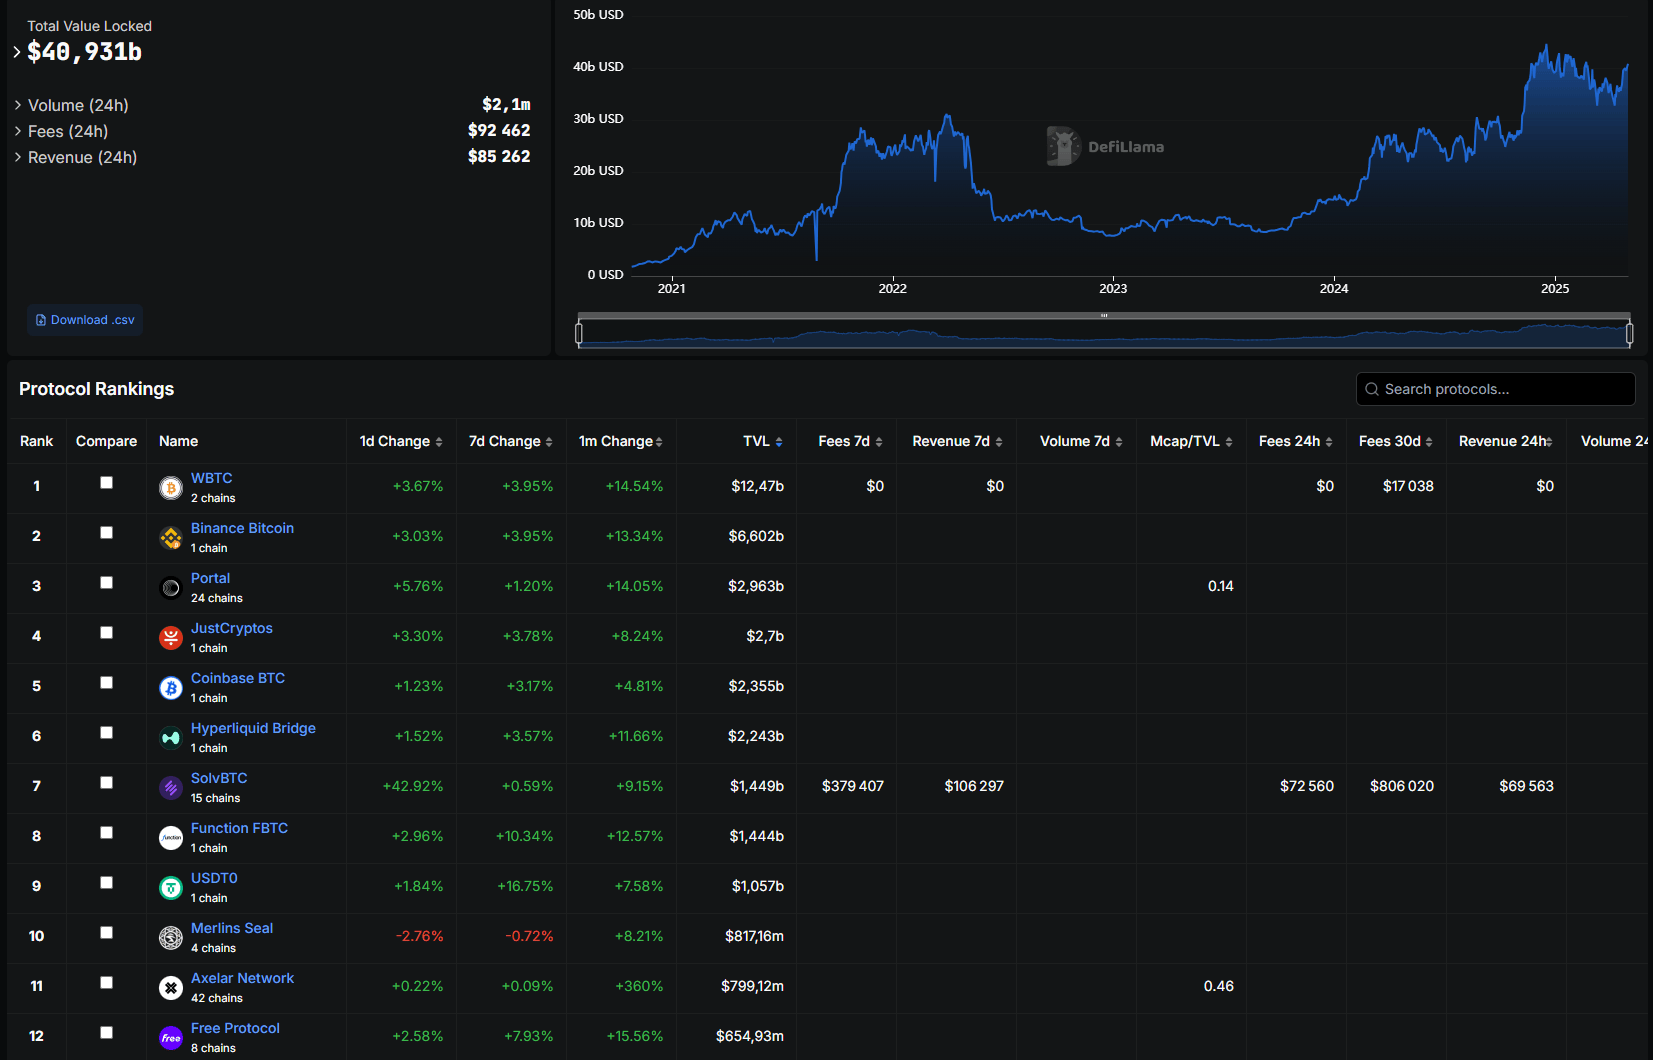Click the Hyperliquid Bridge logo icon

pos(171,738)
